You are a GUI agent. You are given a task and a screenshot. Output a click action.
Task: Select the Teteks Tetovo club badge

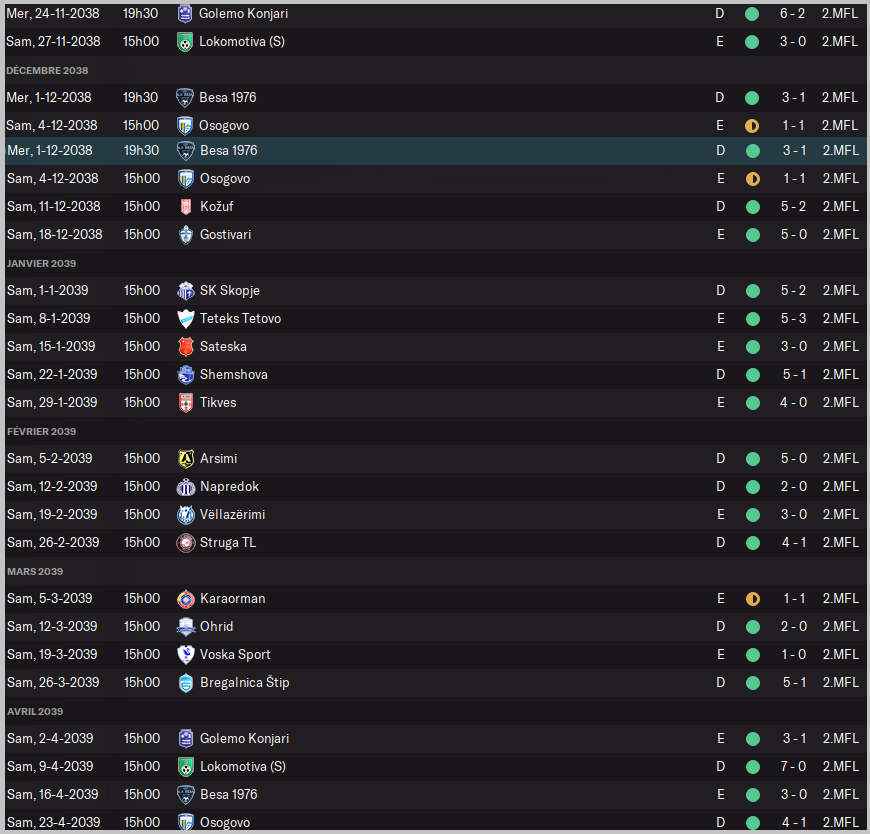(185, 319)
